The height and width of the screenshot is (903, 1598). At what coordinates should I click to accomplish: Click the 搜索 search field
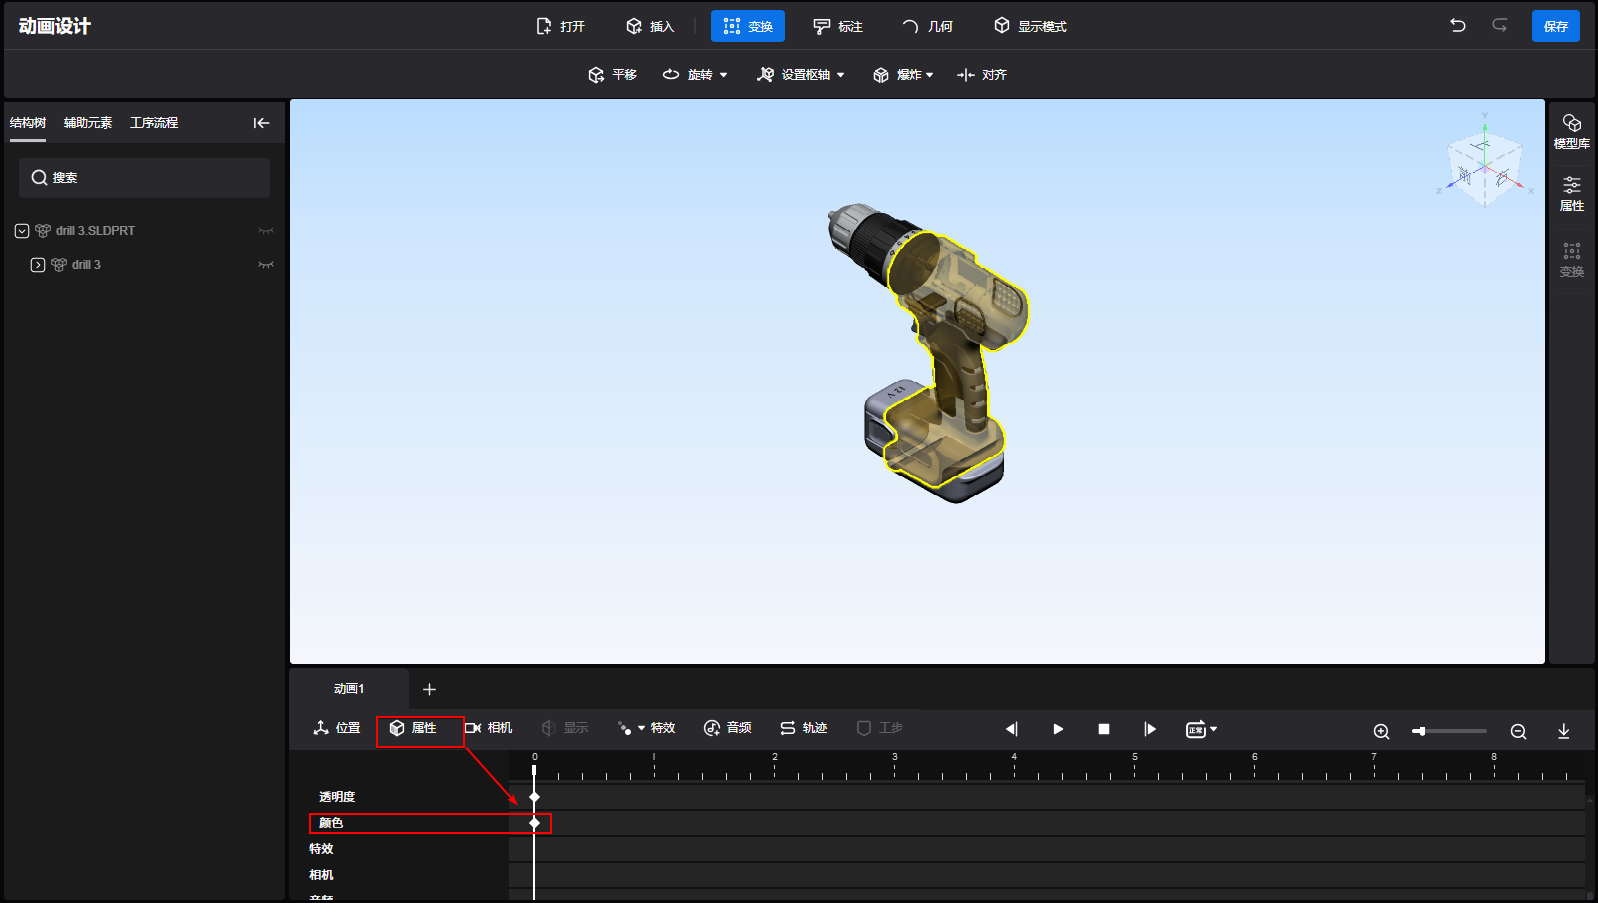(144, 178)
